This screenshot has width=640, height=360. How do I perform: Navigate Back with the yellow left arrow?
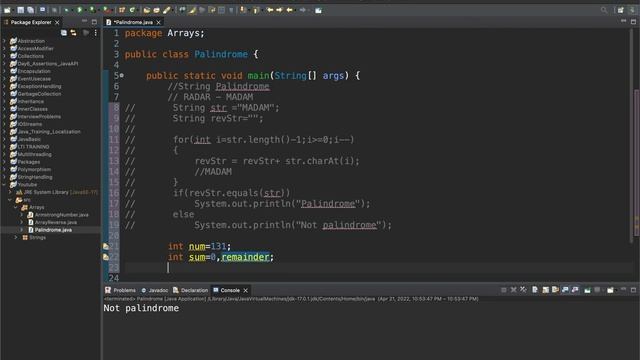pos(289,10)
